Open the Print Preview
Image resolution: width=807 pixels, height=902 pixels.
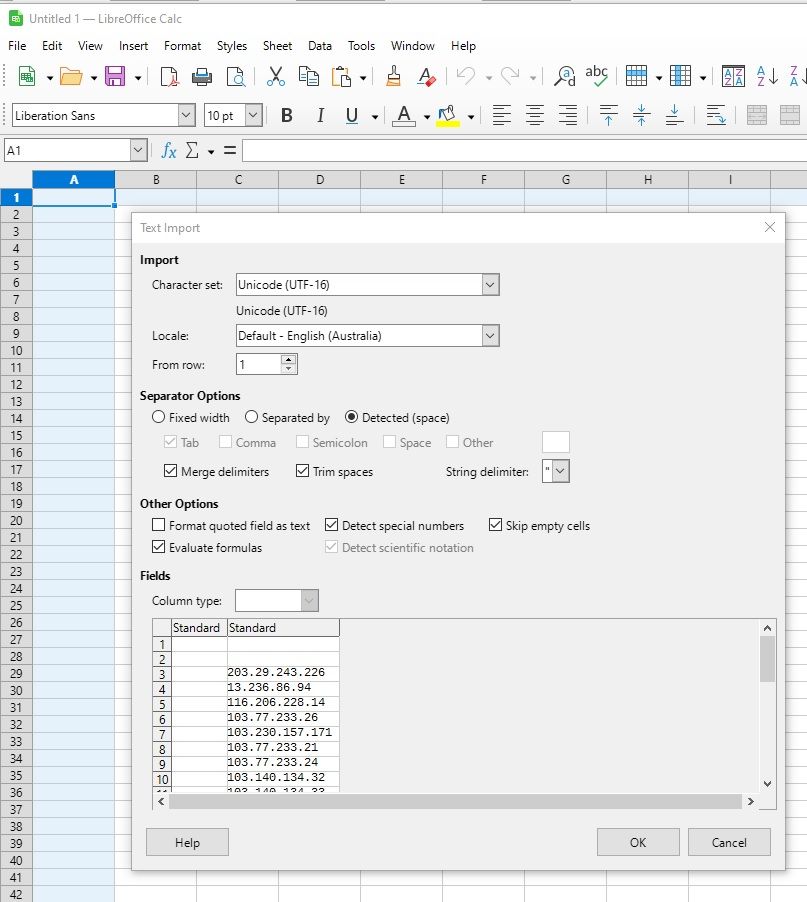238,77
